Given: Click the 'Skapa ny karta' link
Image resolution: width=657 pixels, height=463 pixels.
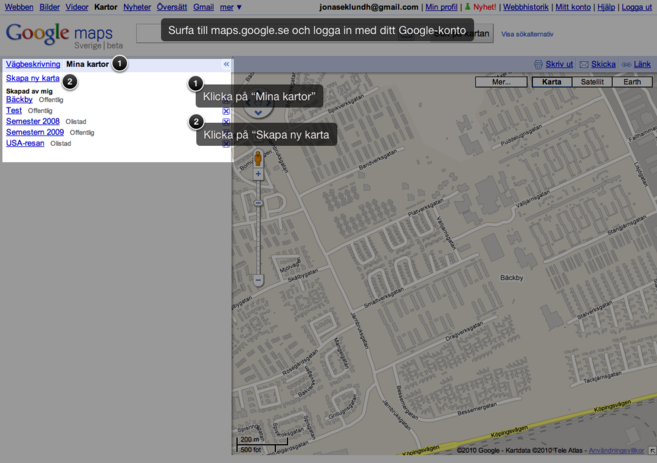Looking at the screenshot, I should tap(33, 78).
